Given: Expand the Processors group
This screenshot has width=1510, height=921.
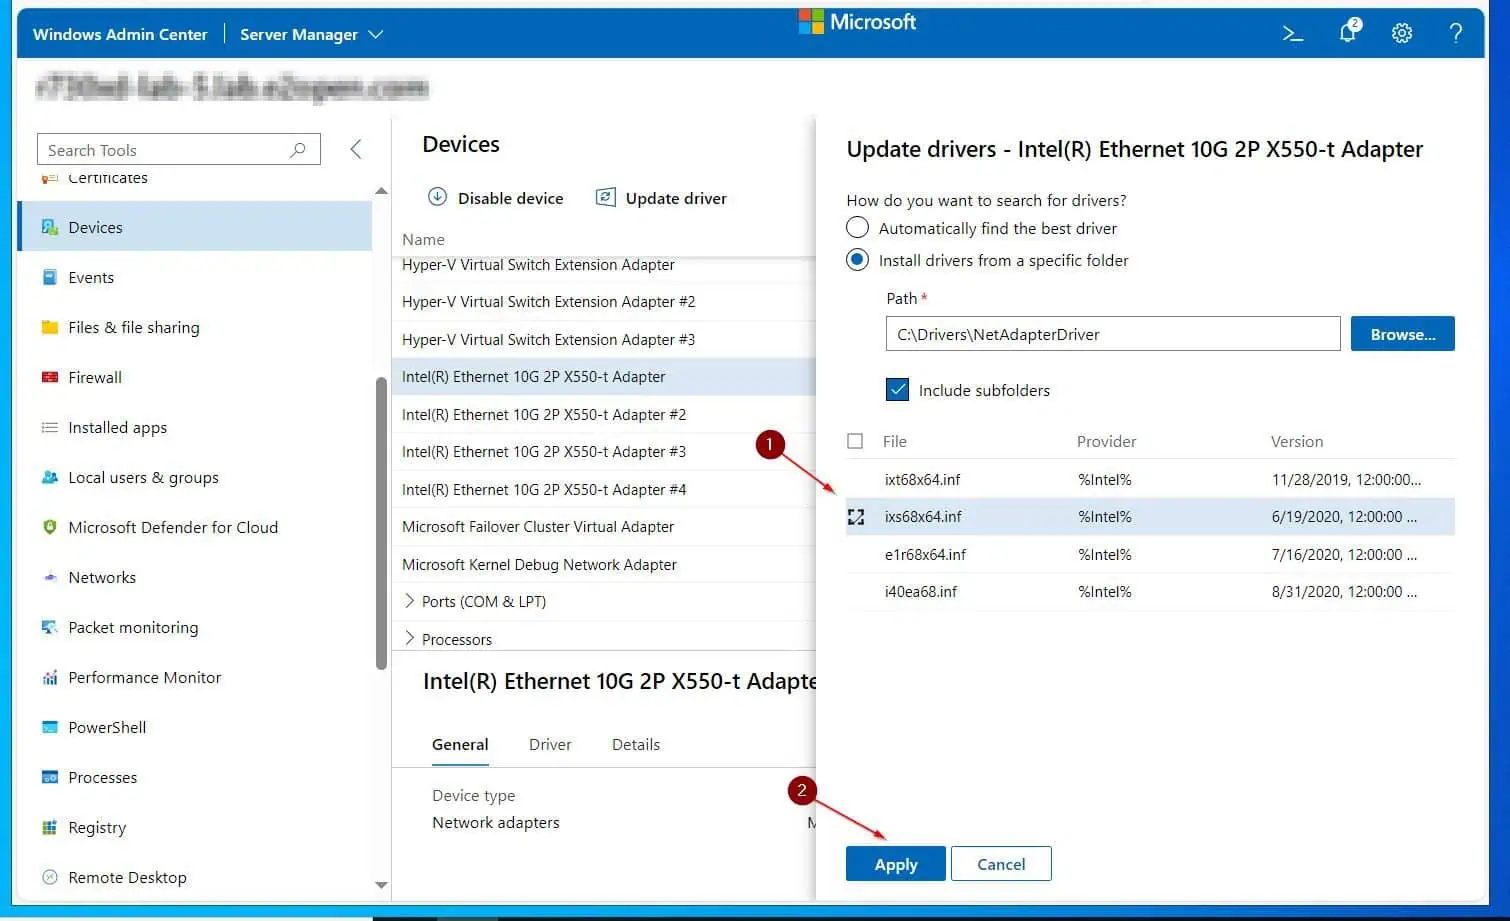Looking at the screenshot, I should tap(409, 638).
